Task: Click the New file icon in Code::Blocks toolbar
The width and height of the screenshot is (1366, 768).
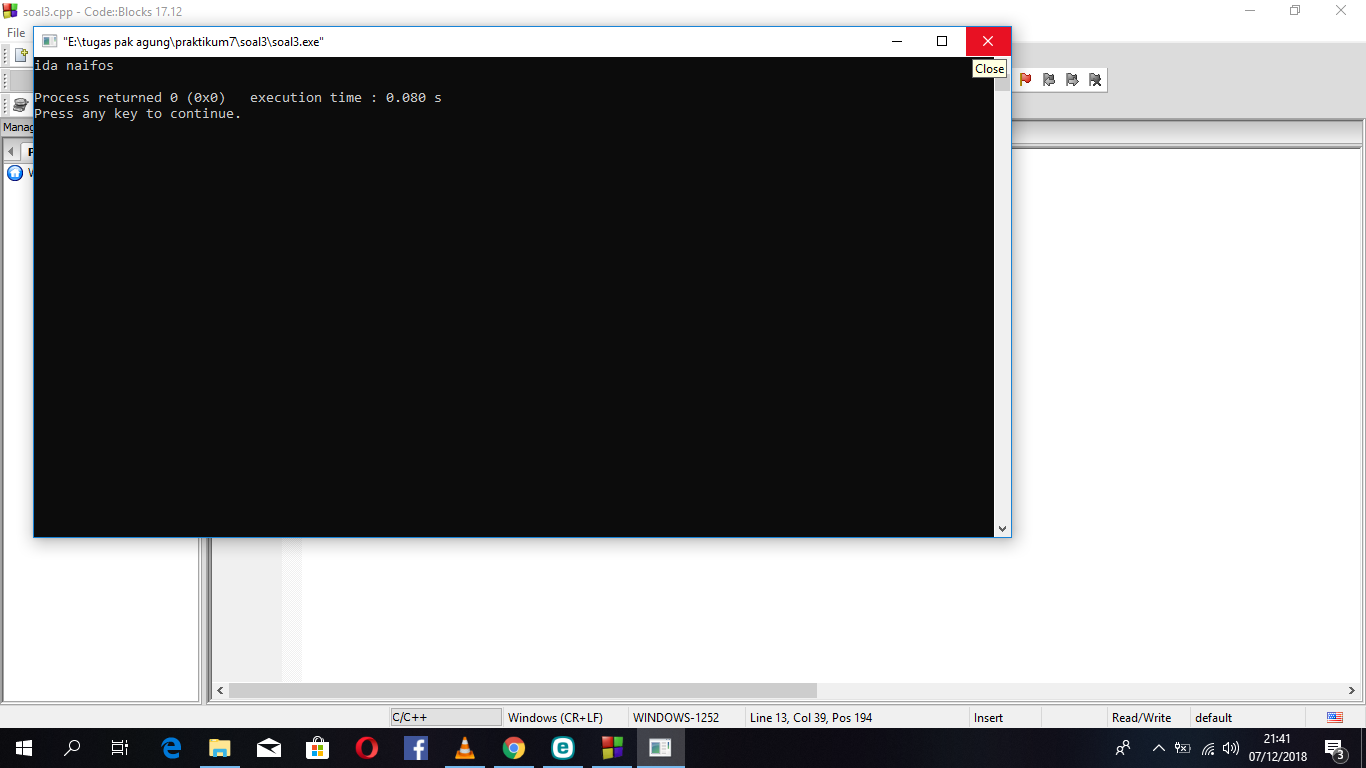Action: click(x=21, y=55)
